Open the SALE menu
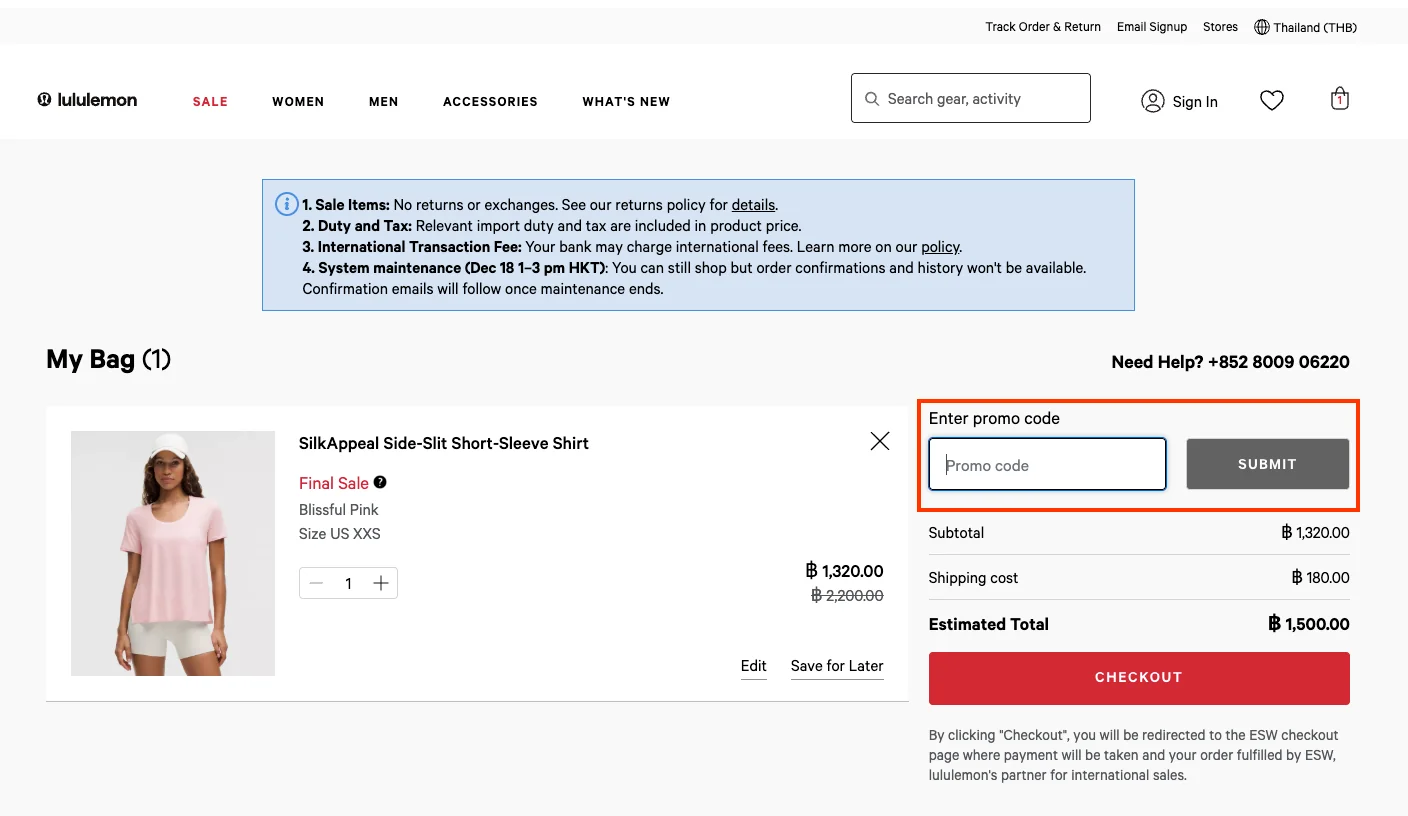This screenshot has width=1408, height=816. 210,101
